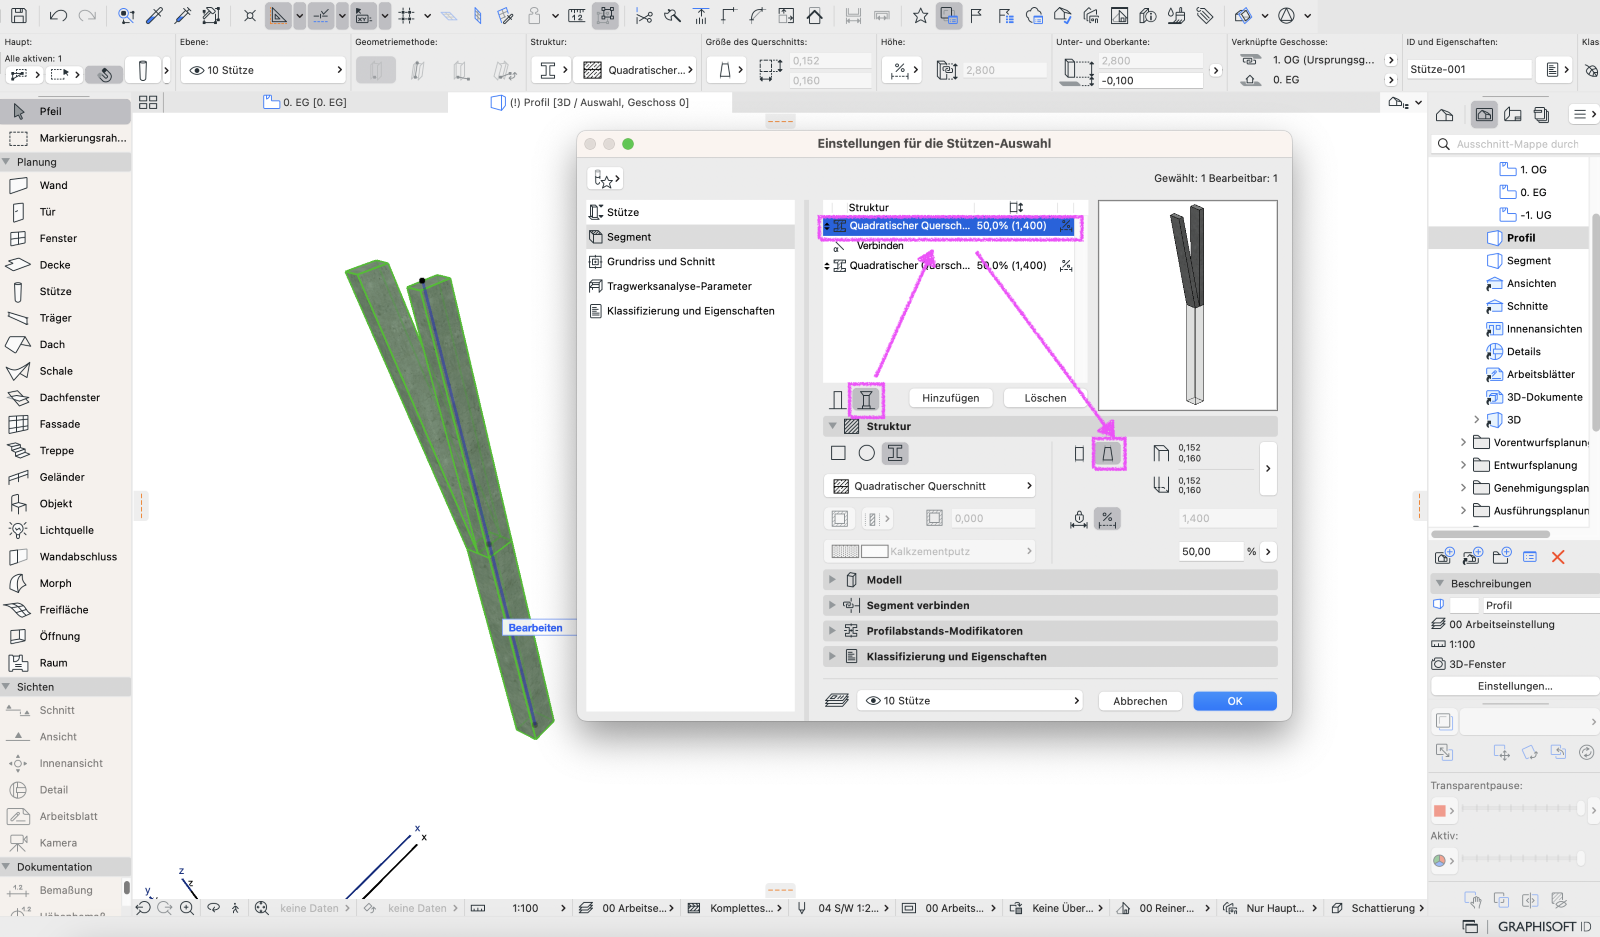The height and width of the screenshot is (937, 1600).
Task: Adjust the Transparentpause slider
Action: pos(1522,809)
